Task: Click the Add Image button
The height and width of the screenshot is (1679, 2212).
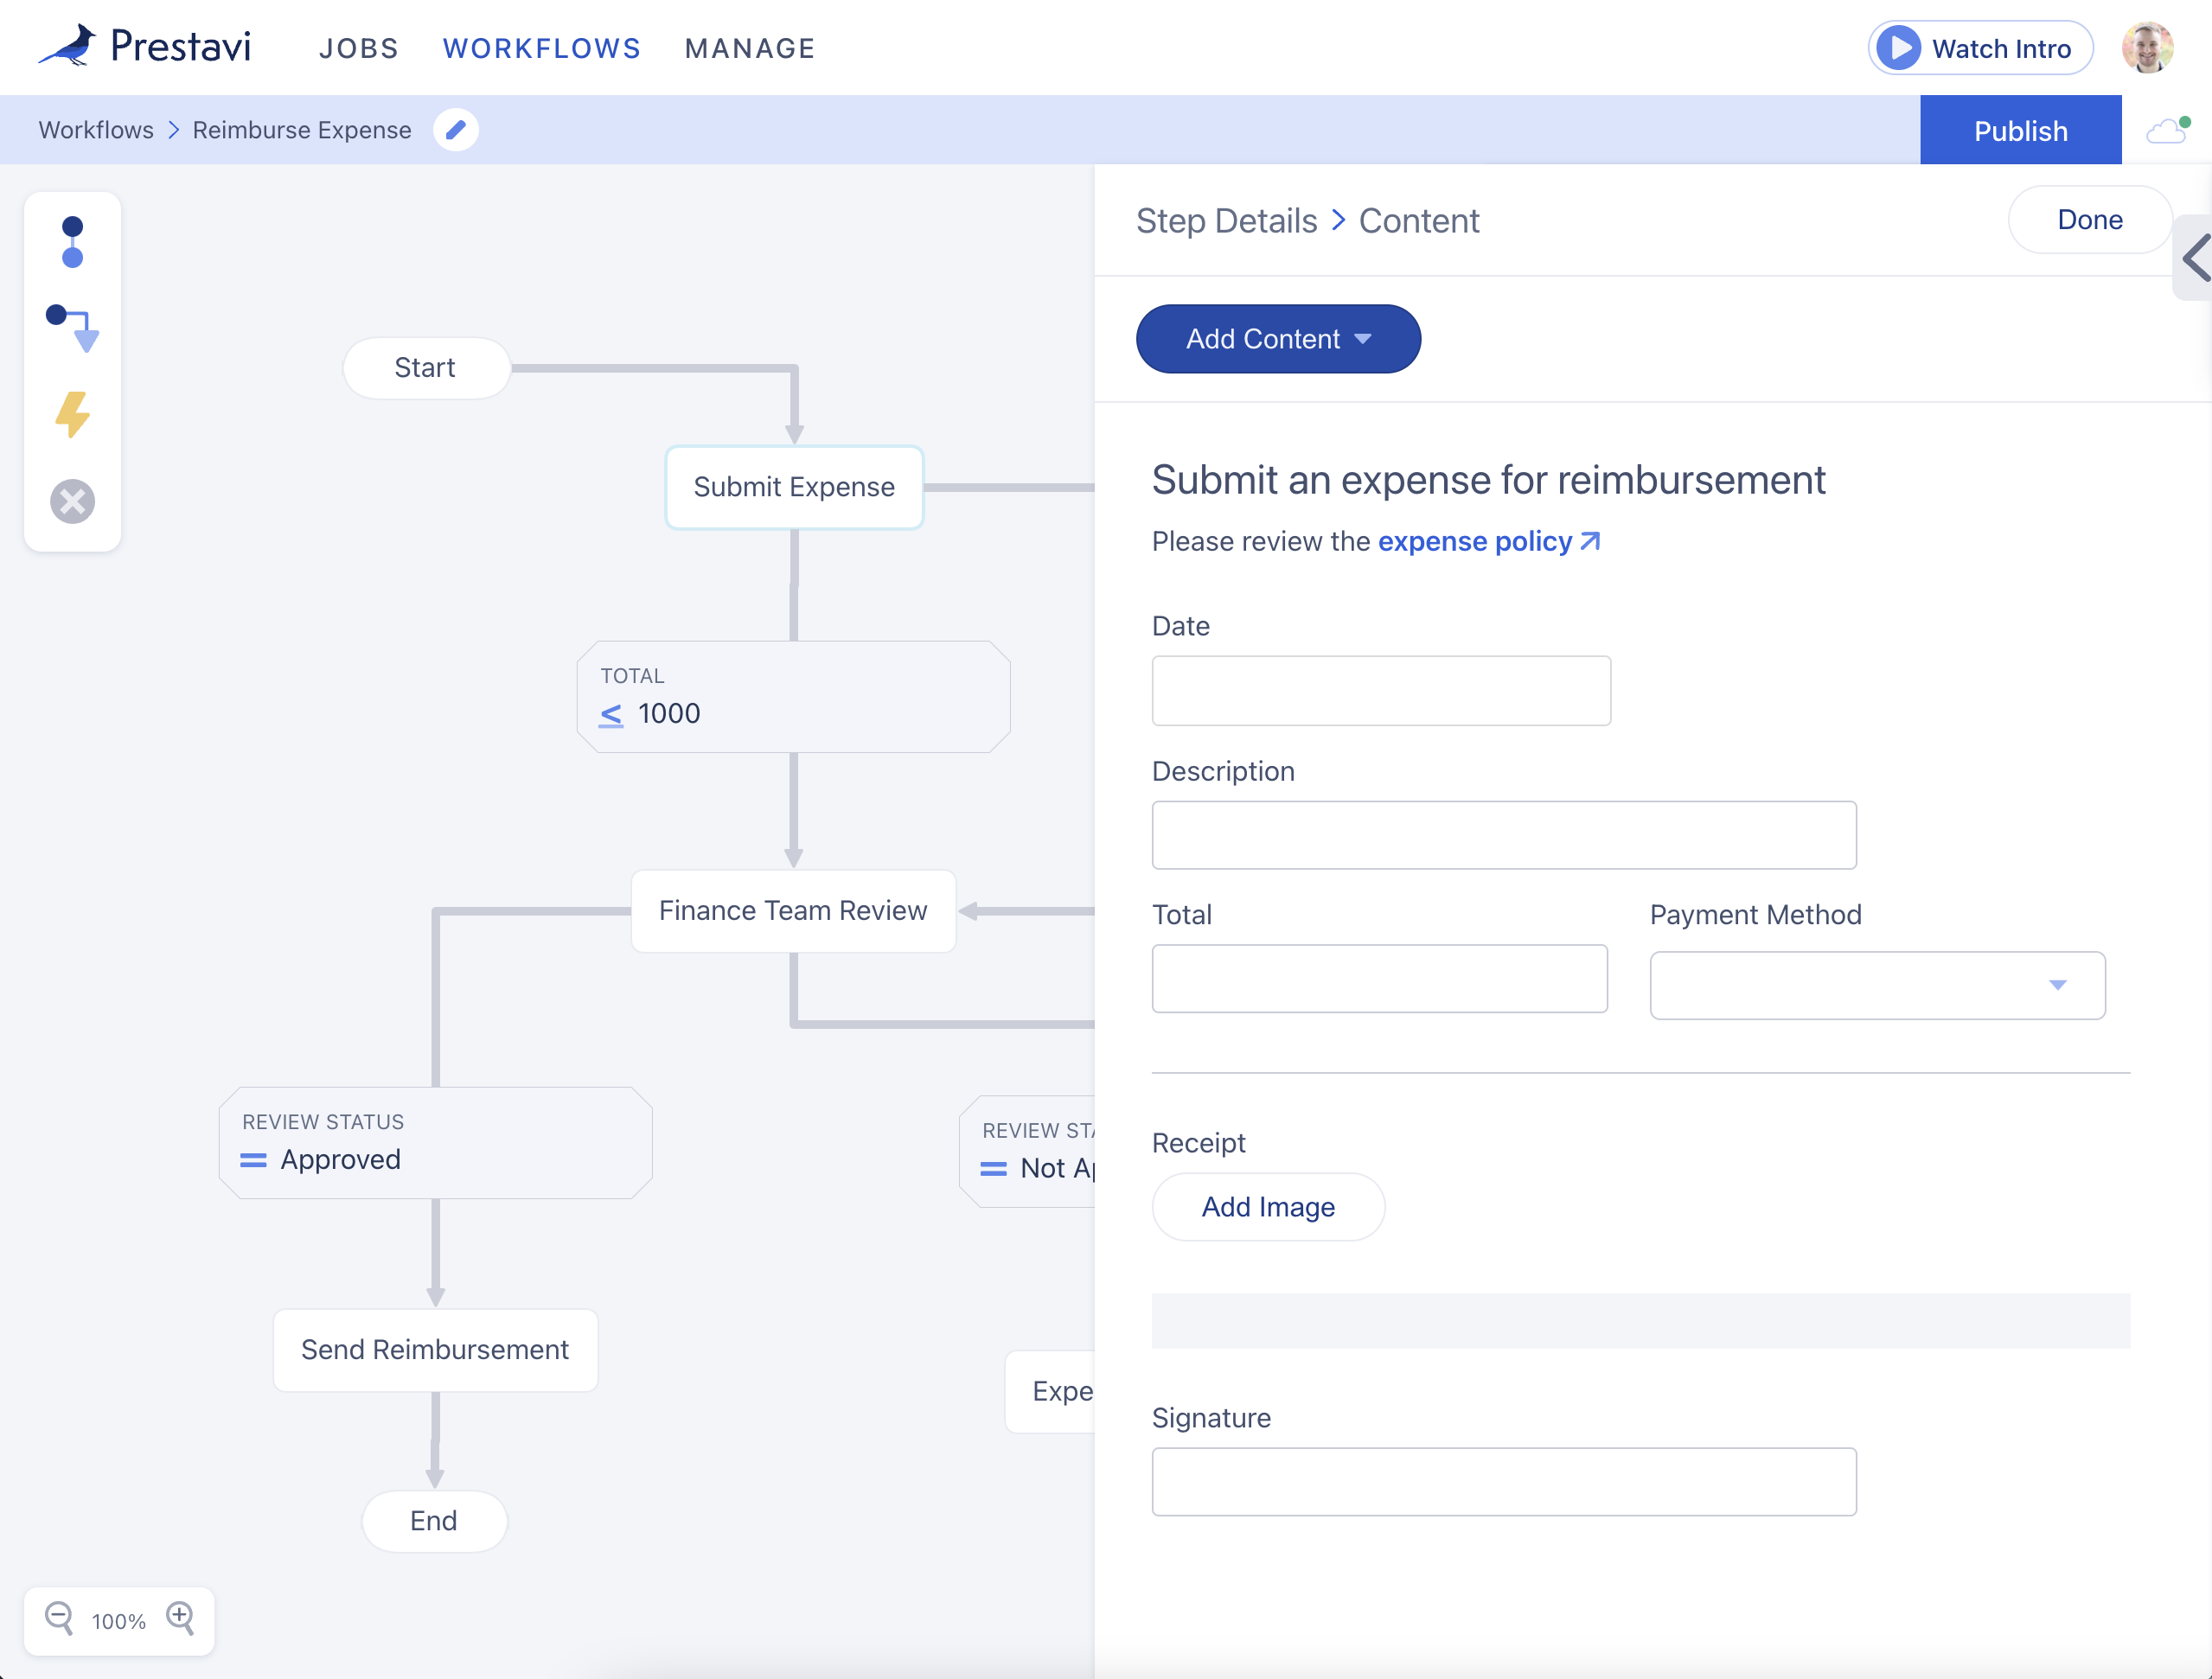Action: click(1267, 1207)
